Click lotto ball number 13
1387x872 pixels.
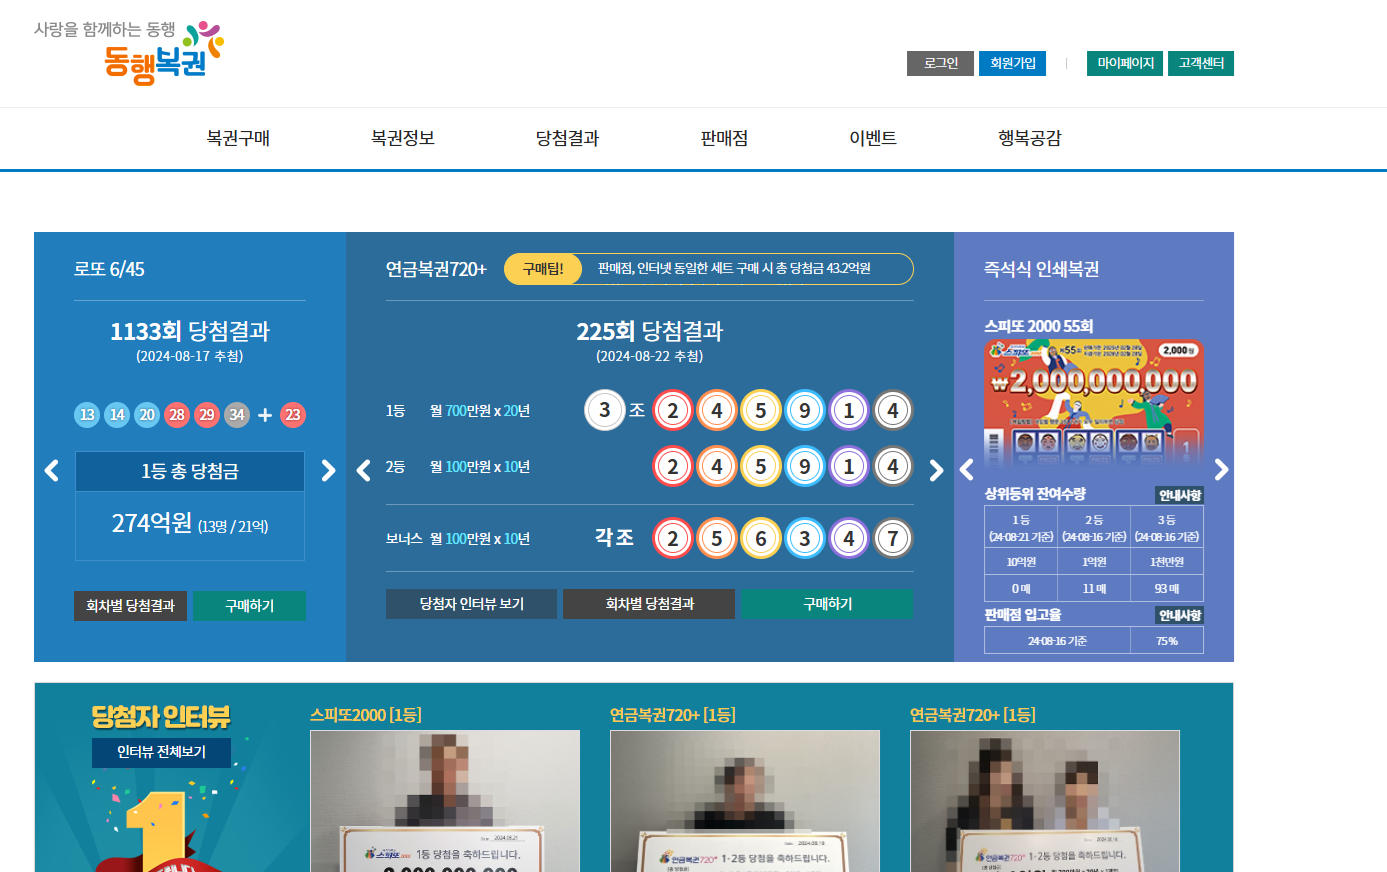(x=87, y=415)
